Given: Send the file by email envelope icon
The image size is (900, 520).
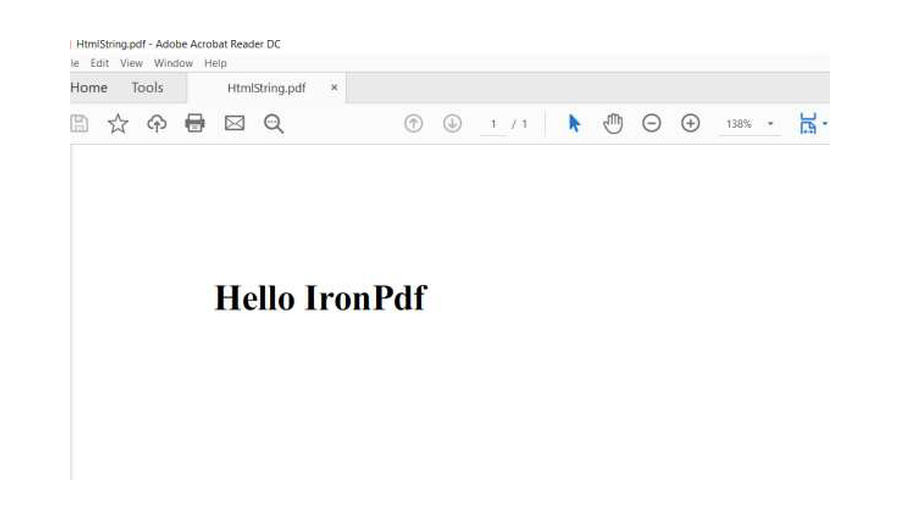Looking at the screenshot, I should (234, 123).
